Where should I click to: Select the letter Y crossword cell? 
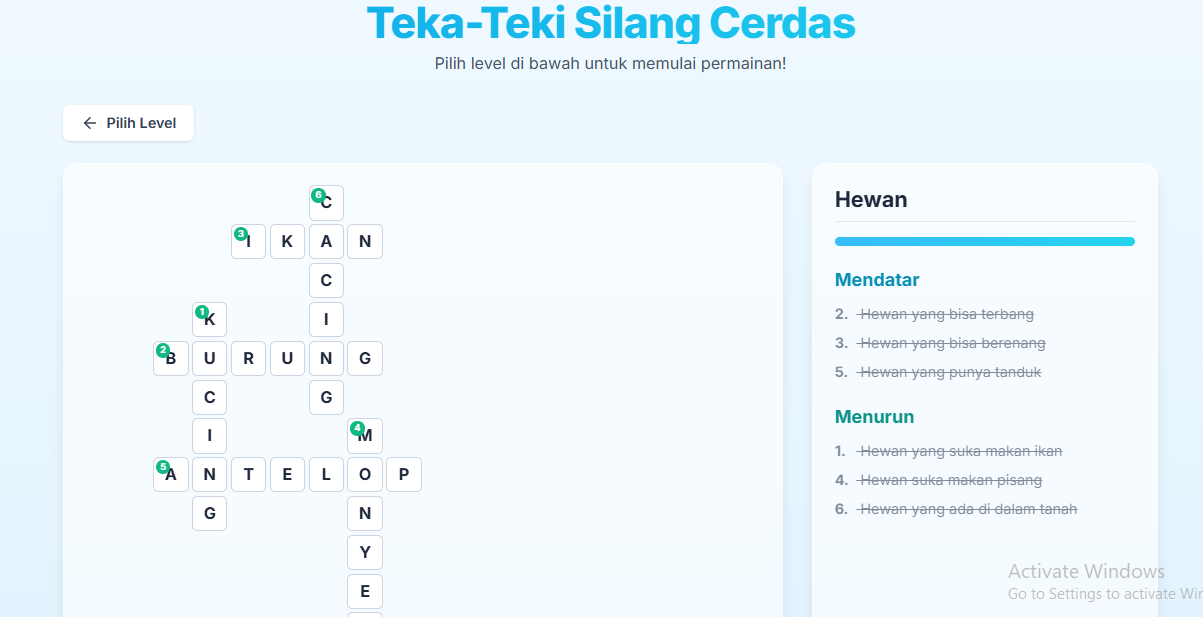tap(365, 553)
